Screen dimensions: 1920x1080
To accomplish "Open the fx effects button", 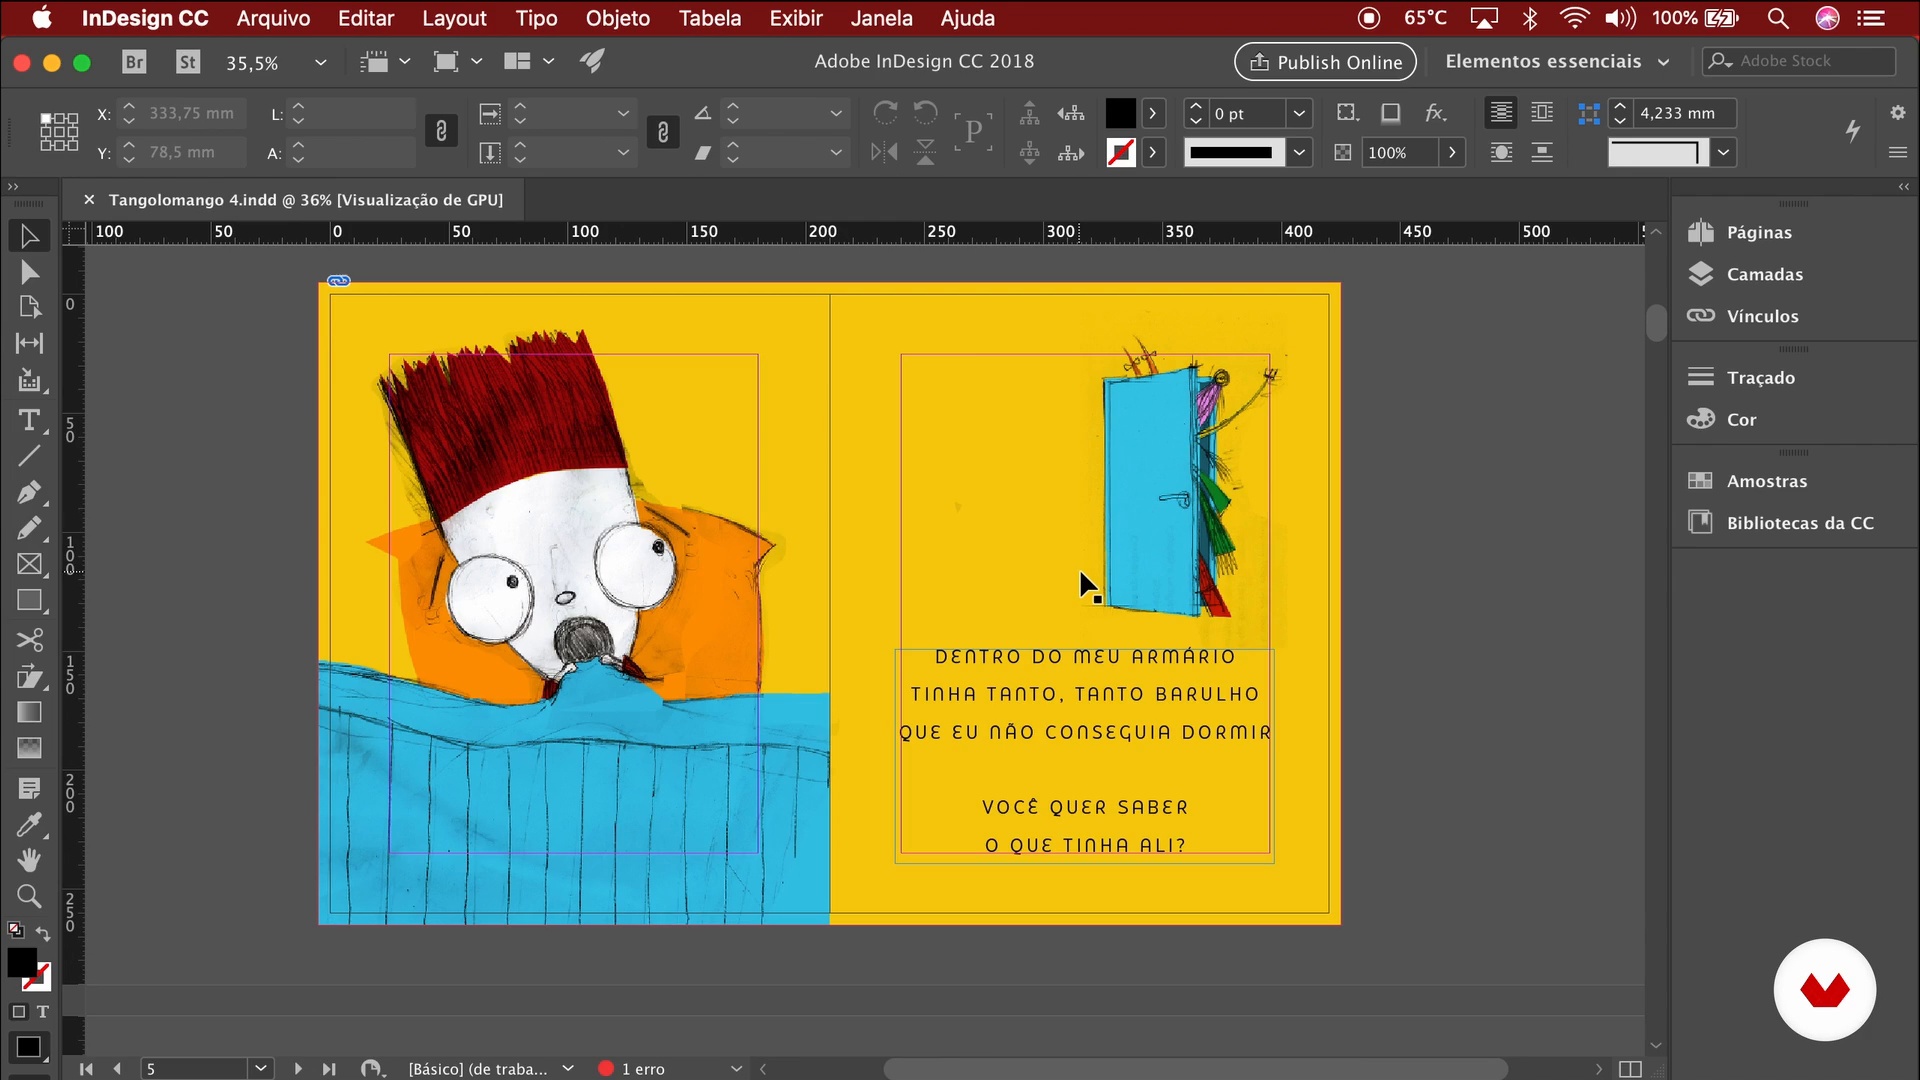I will coord(1436,113).
